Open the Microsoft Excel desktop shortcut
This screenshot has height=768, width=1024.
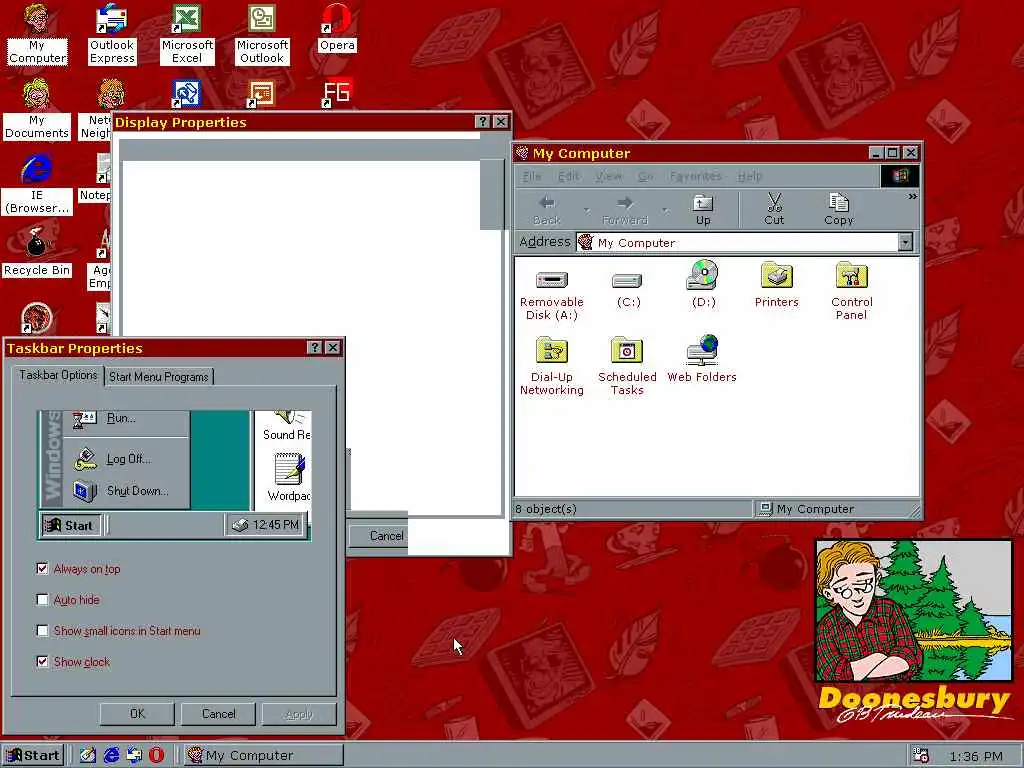tap(187, 34)
